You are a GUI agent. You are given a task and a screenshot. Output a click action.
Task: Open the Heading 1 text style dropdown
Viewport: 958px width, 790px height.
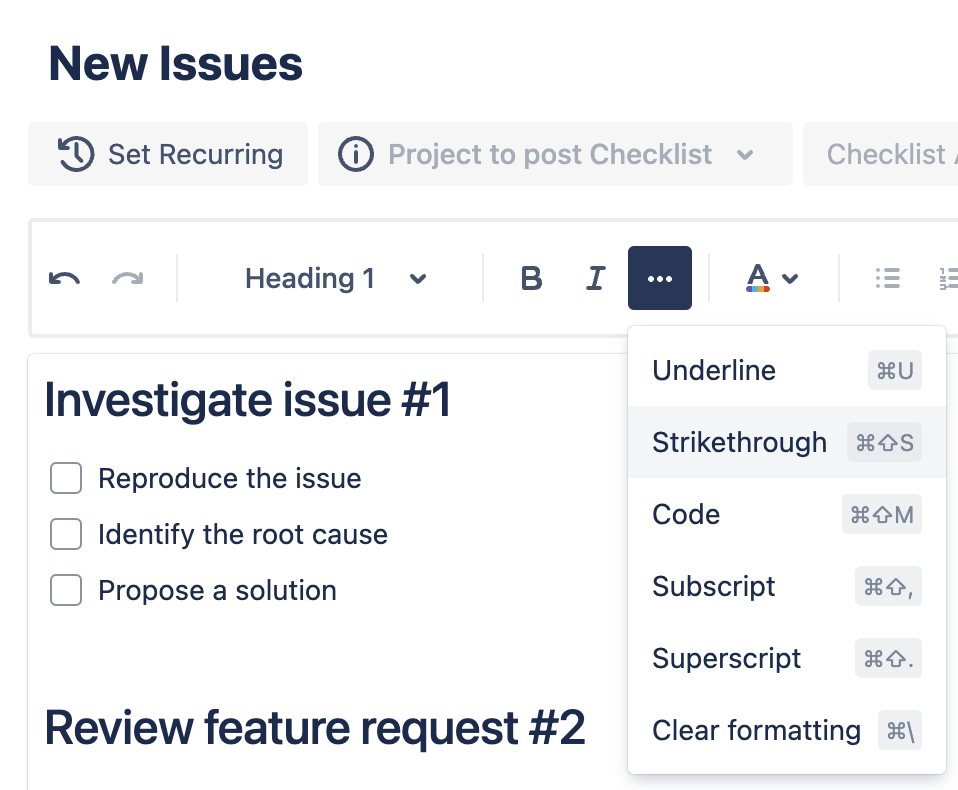click(x=335, y=279)
